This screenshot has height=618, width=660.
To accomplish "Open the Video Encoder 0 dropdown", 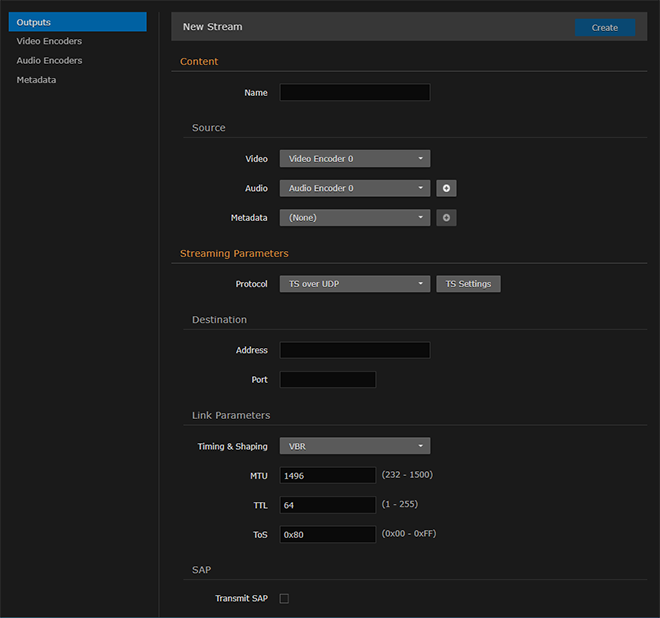I will [354, 158].
